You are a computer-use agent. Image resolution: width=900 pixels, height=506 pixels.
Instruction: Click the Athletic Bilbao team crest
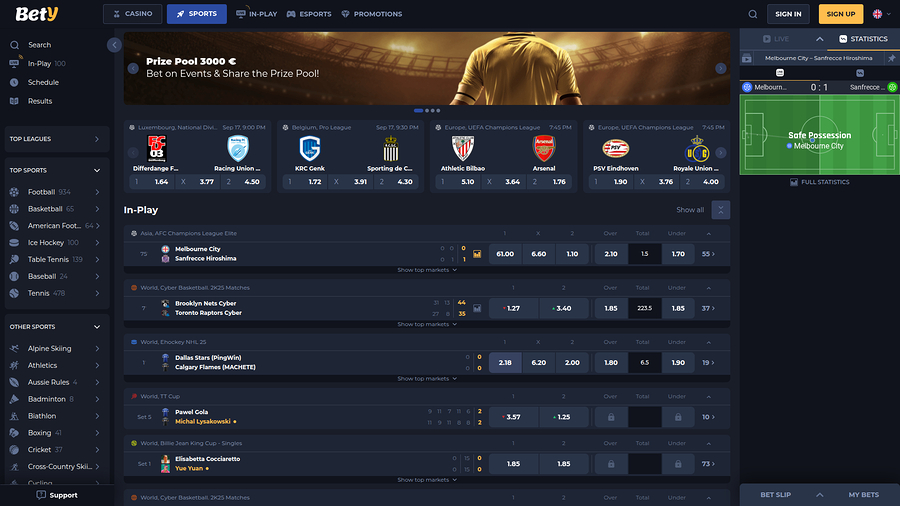(463, 149)
